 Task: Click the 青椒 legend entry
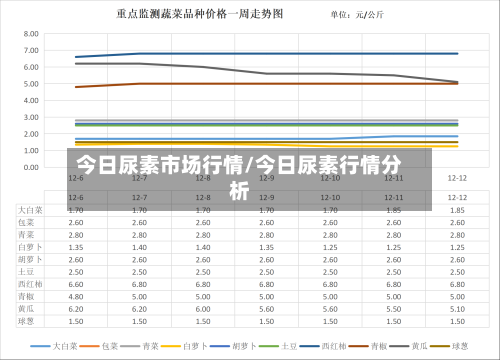pyautogui.click(x=368, y=346)
